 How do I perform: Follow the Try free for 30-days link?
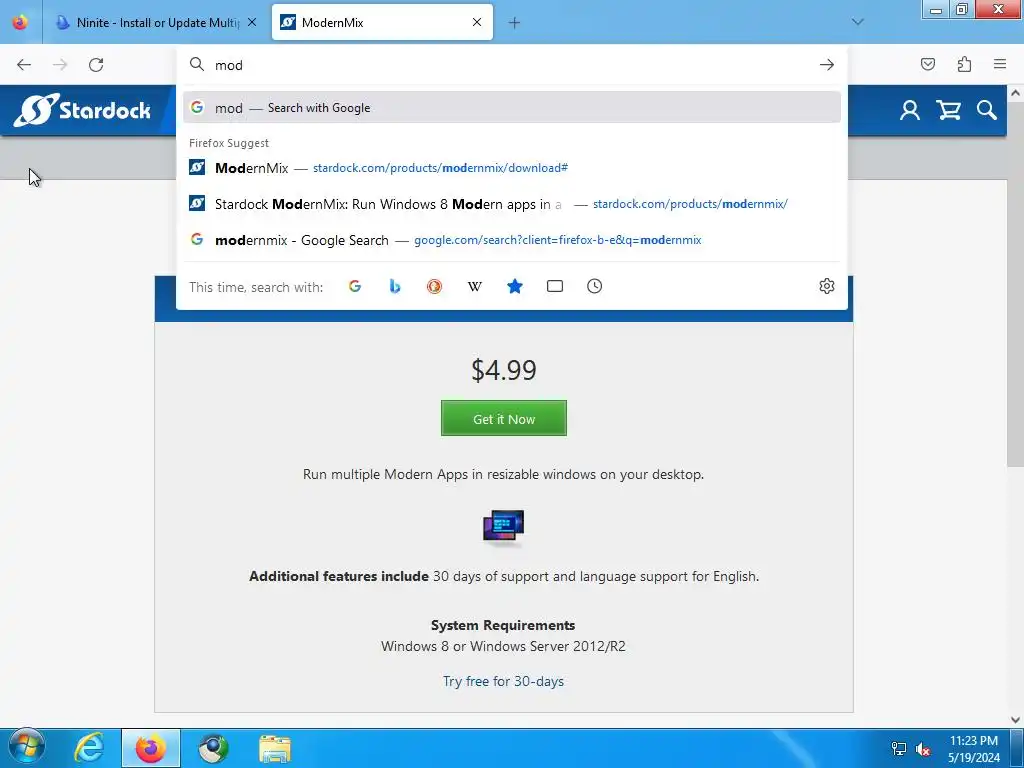point(504,681)
